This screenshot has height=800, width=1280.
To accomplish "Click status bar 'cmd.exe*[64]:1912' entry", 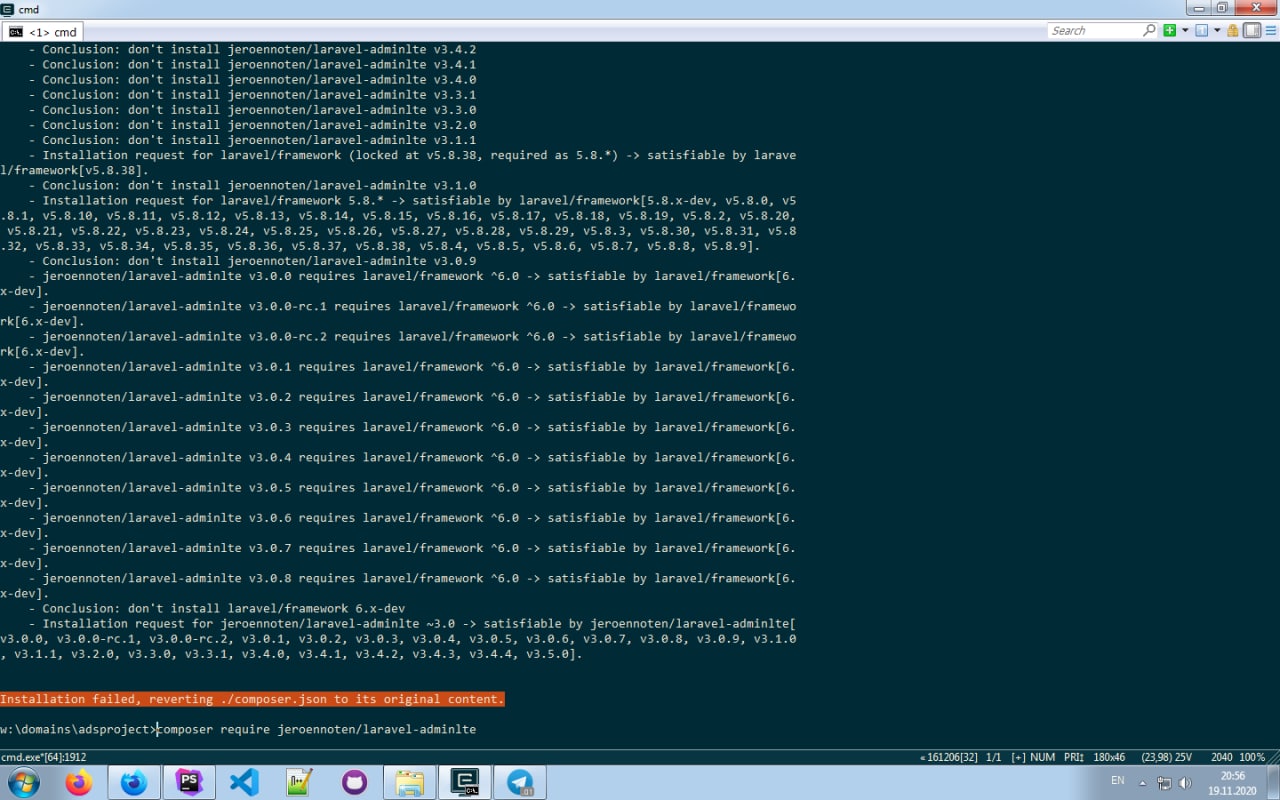I will tap(44, 757).
